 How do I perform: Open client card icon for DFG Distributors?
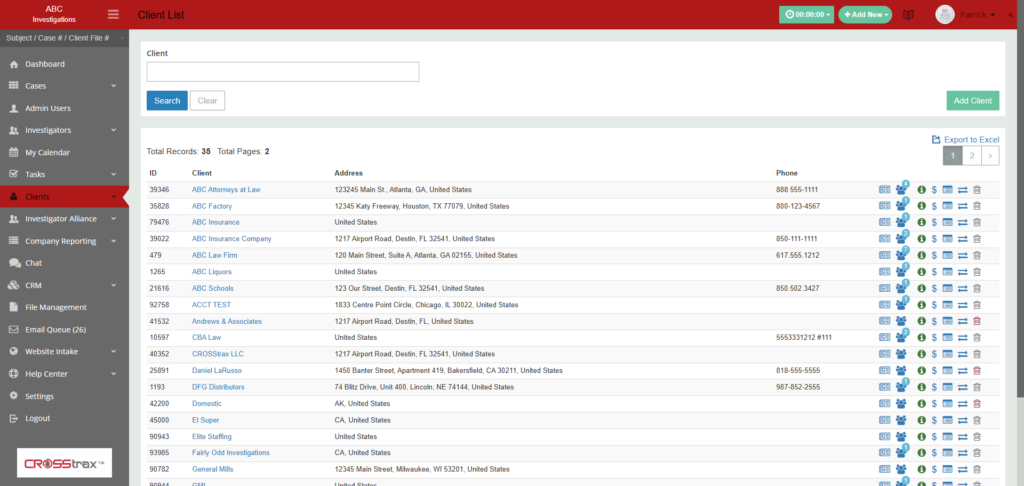(884, 387)
